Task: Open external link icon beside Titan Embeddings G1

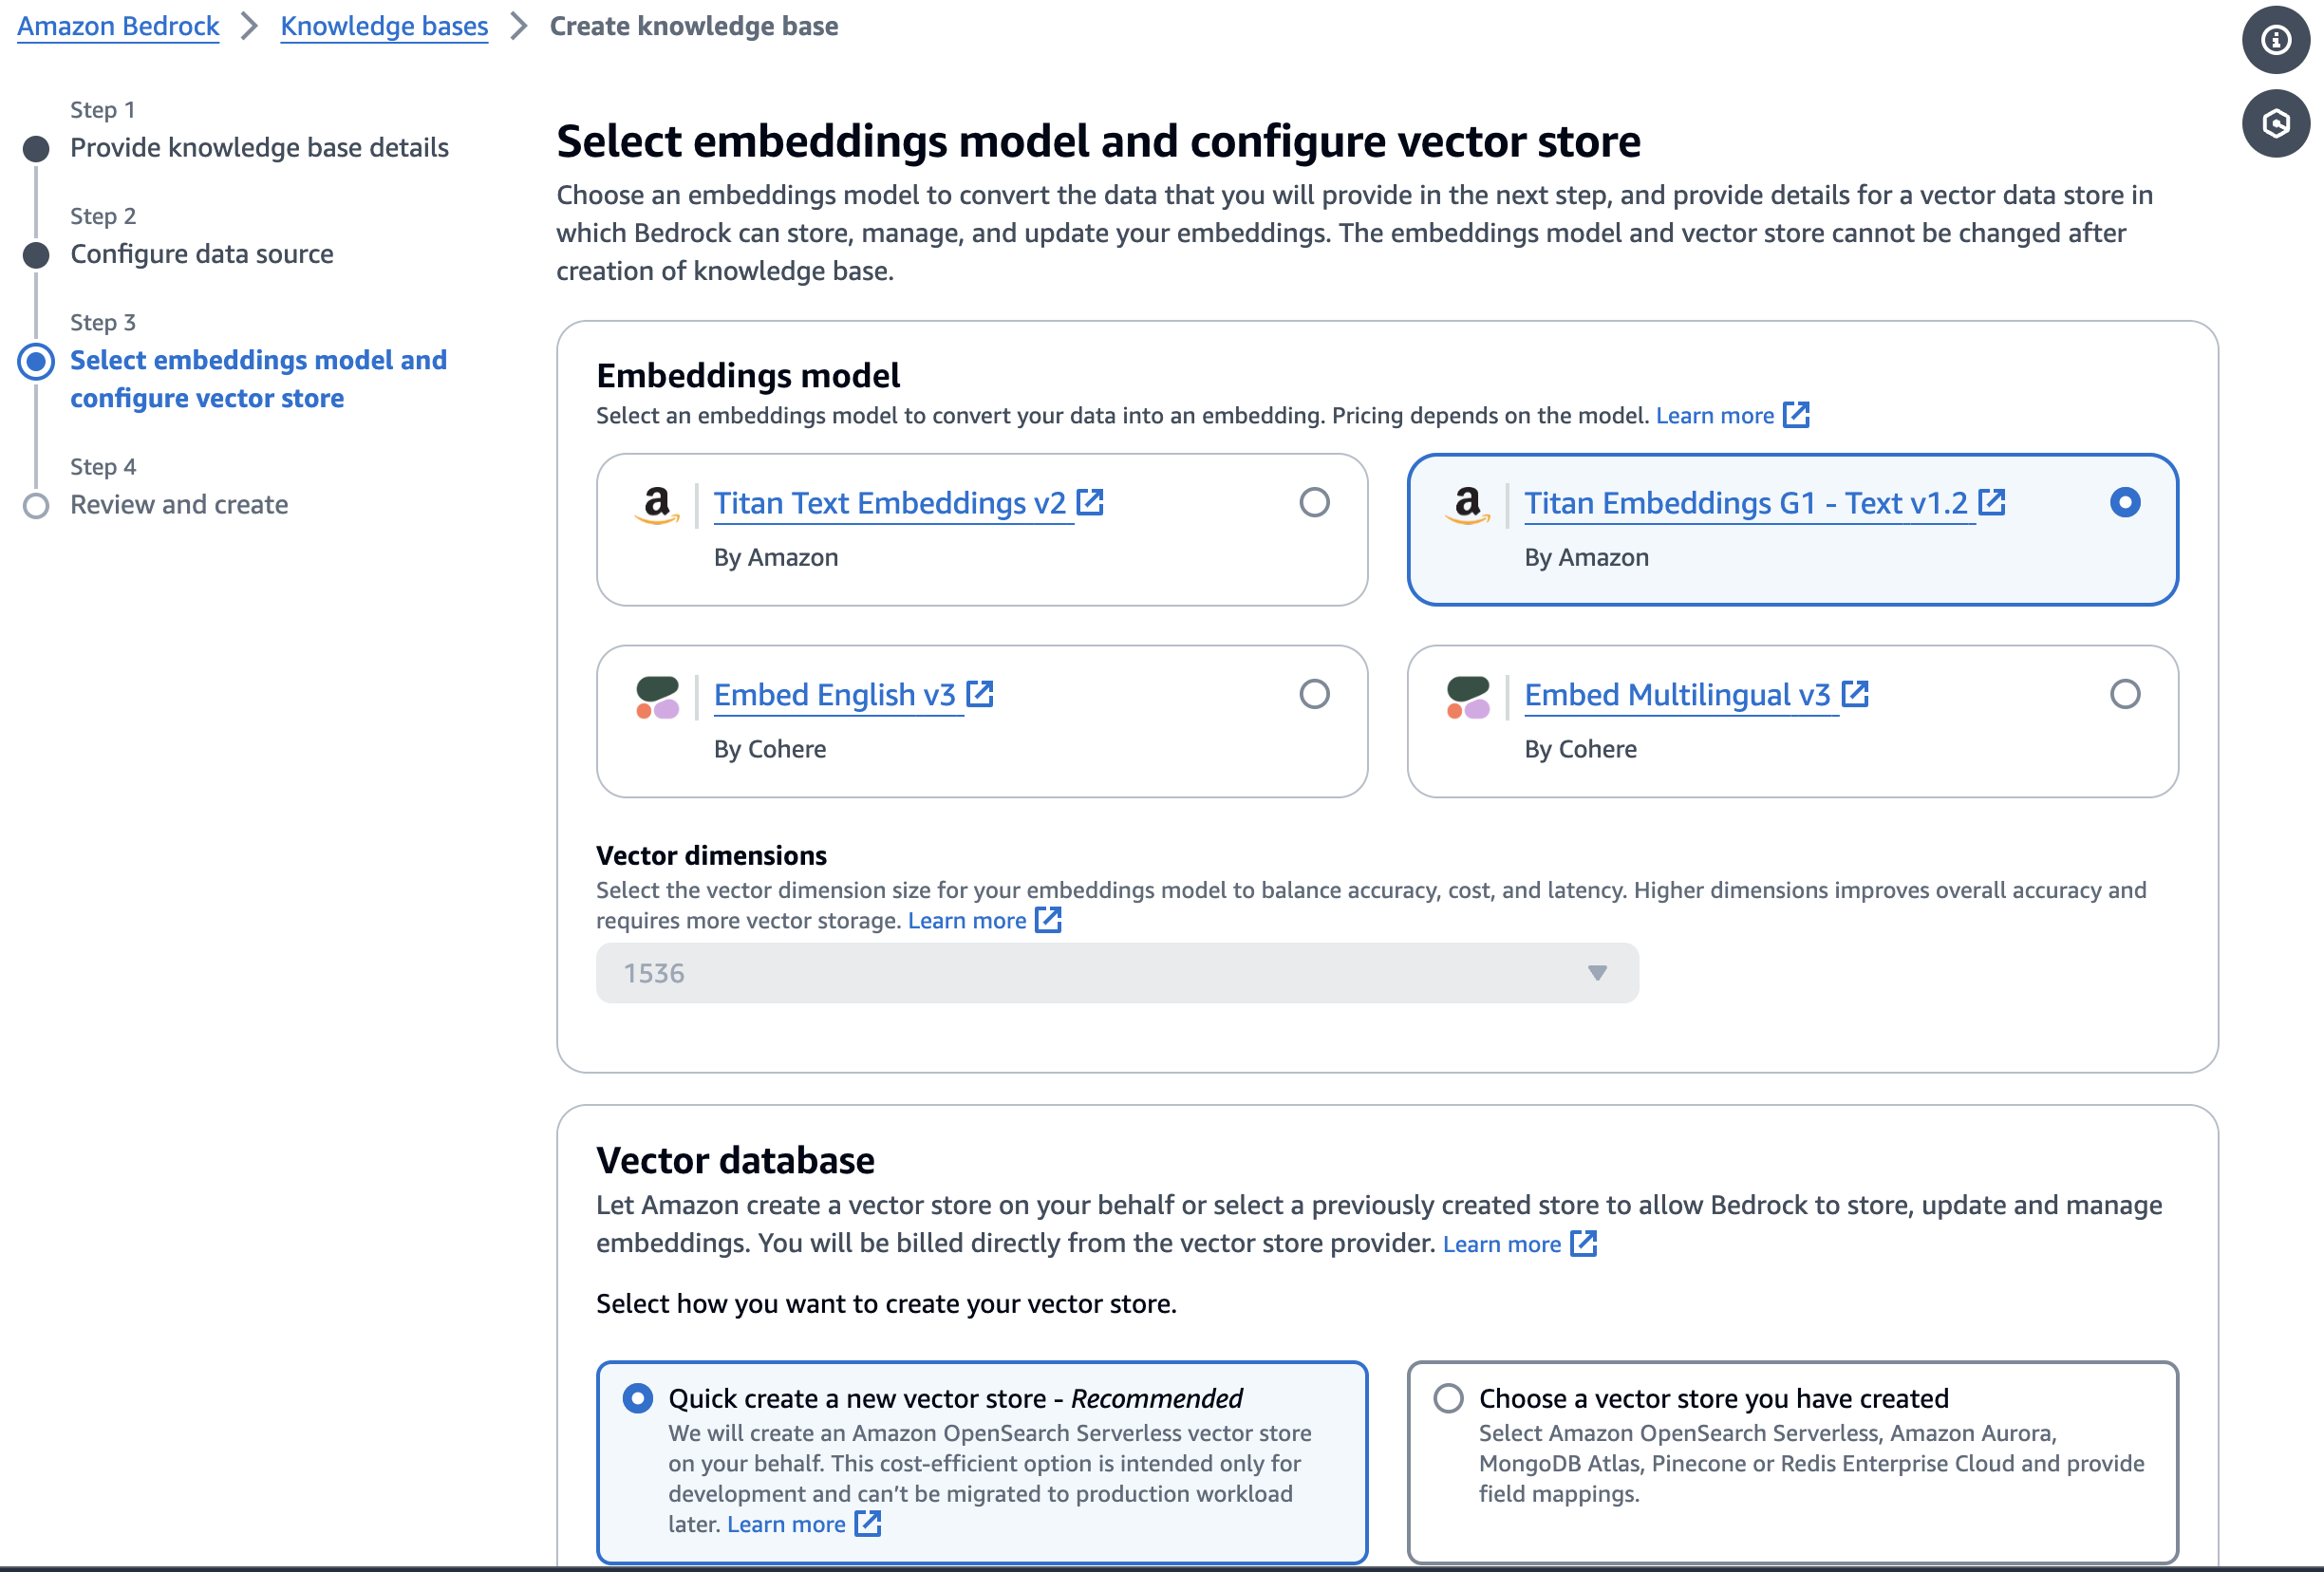Action: 1991,502
